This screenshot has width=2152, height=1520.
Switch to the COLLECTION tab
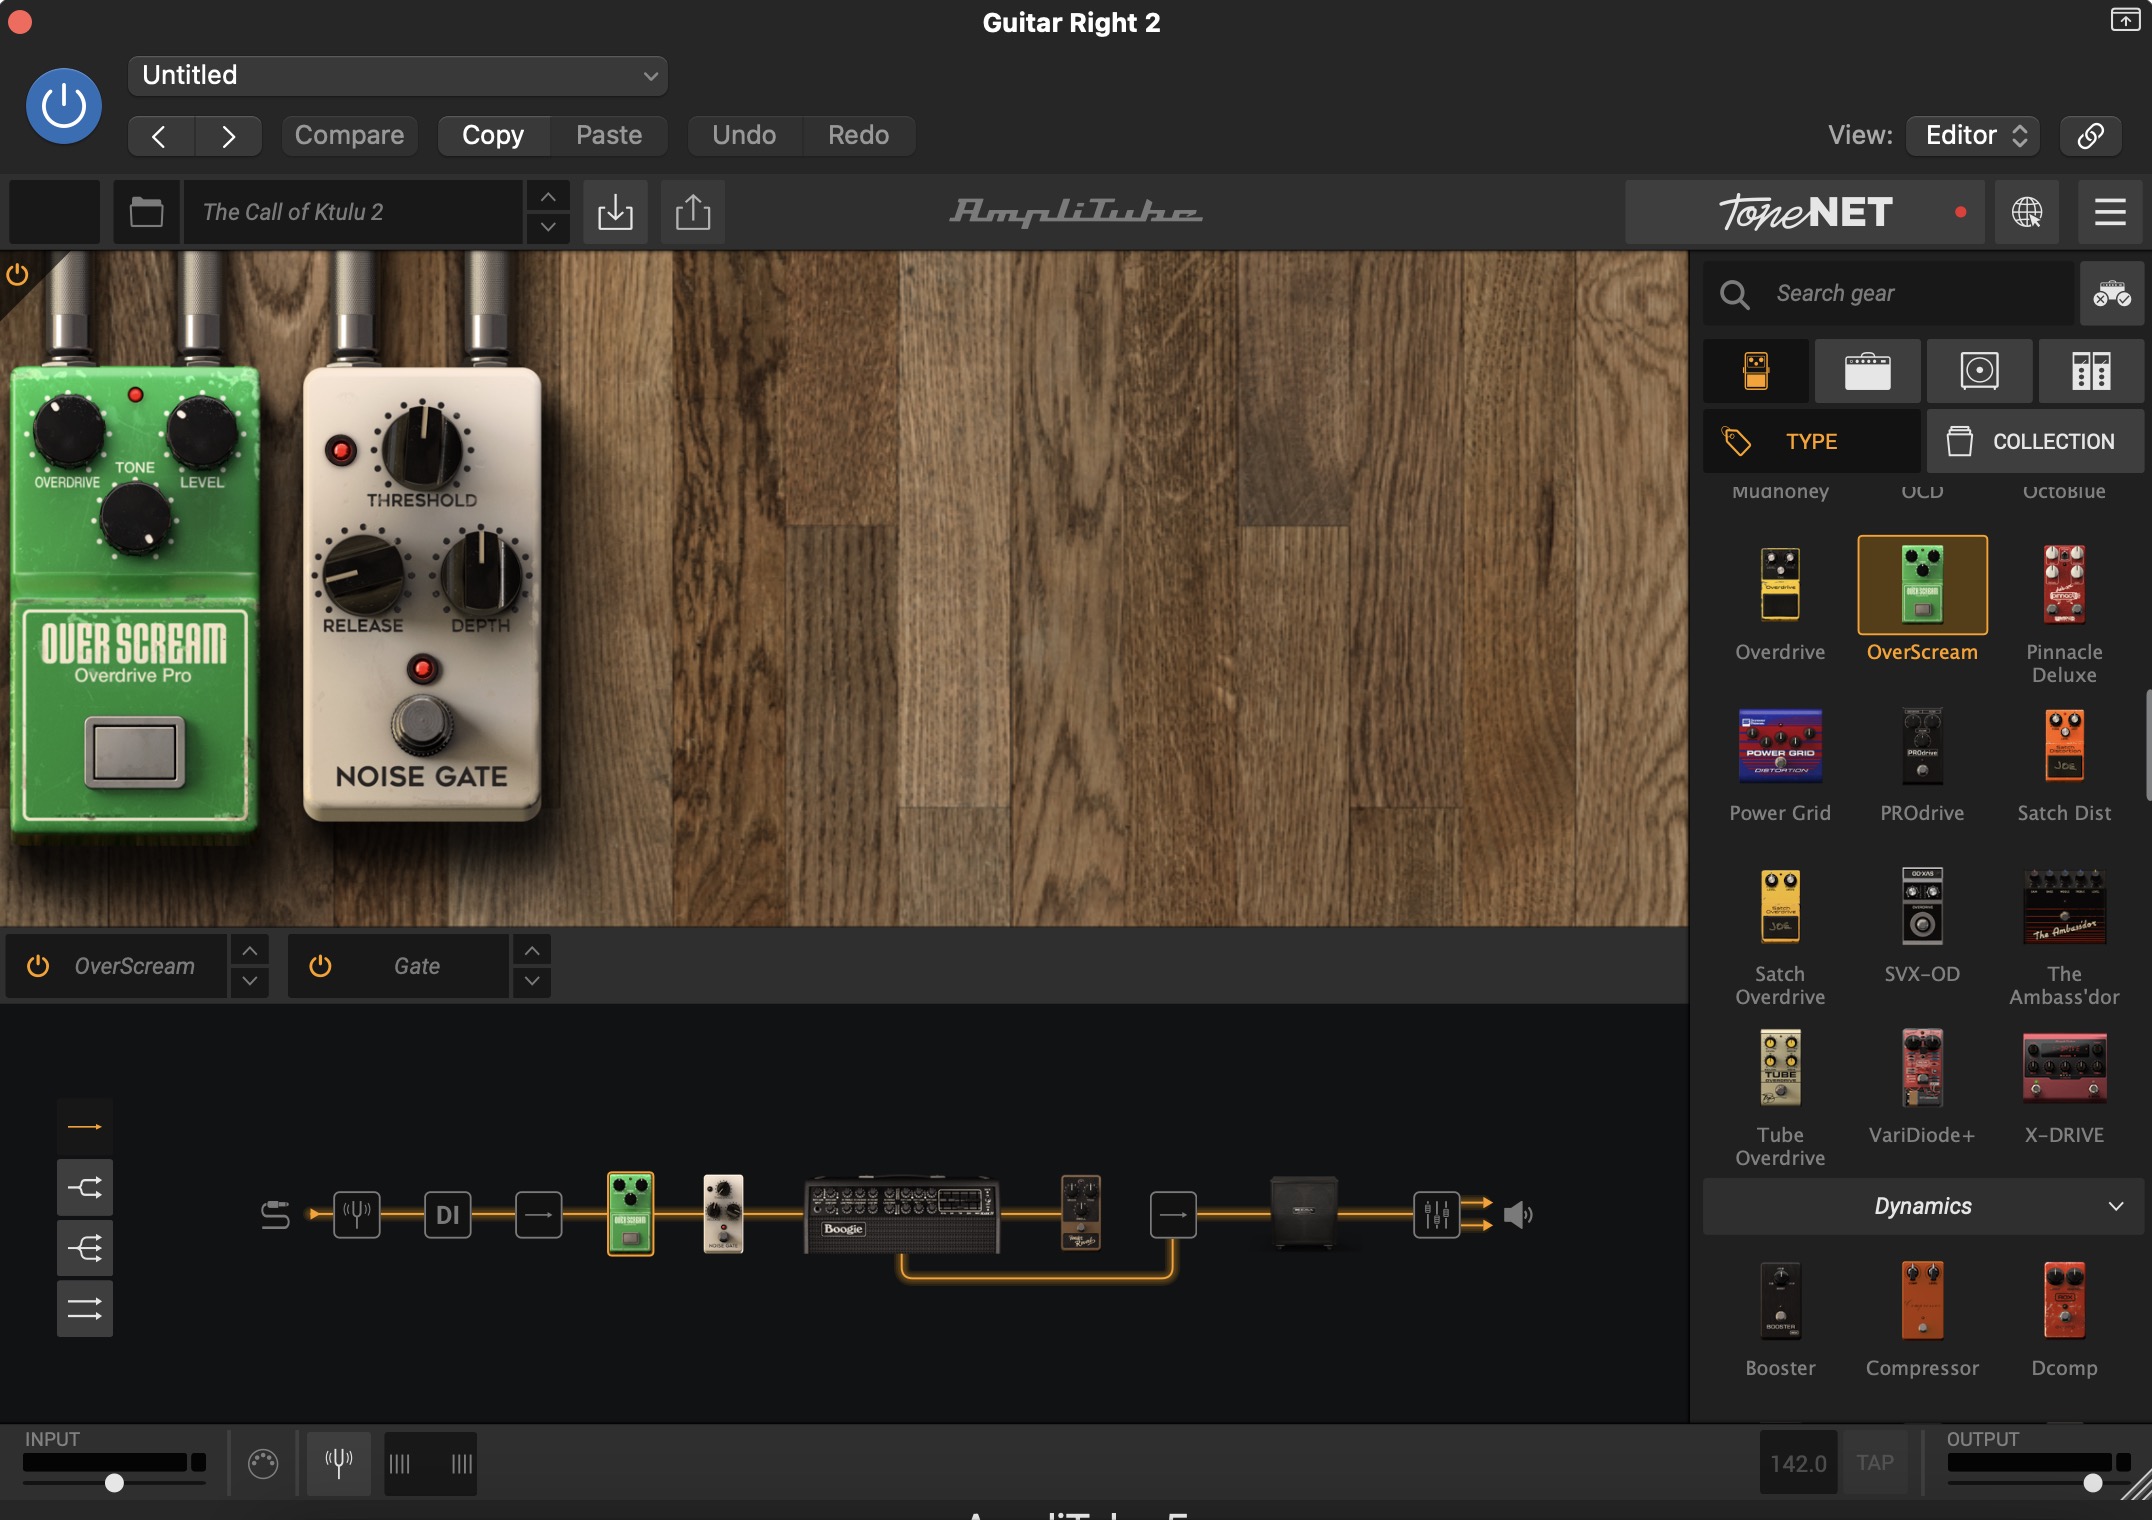(x=2036, y=441)
